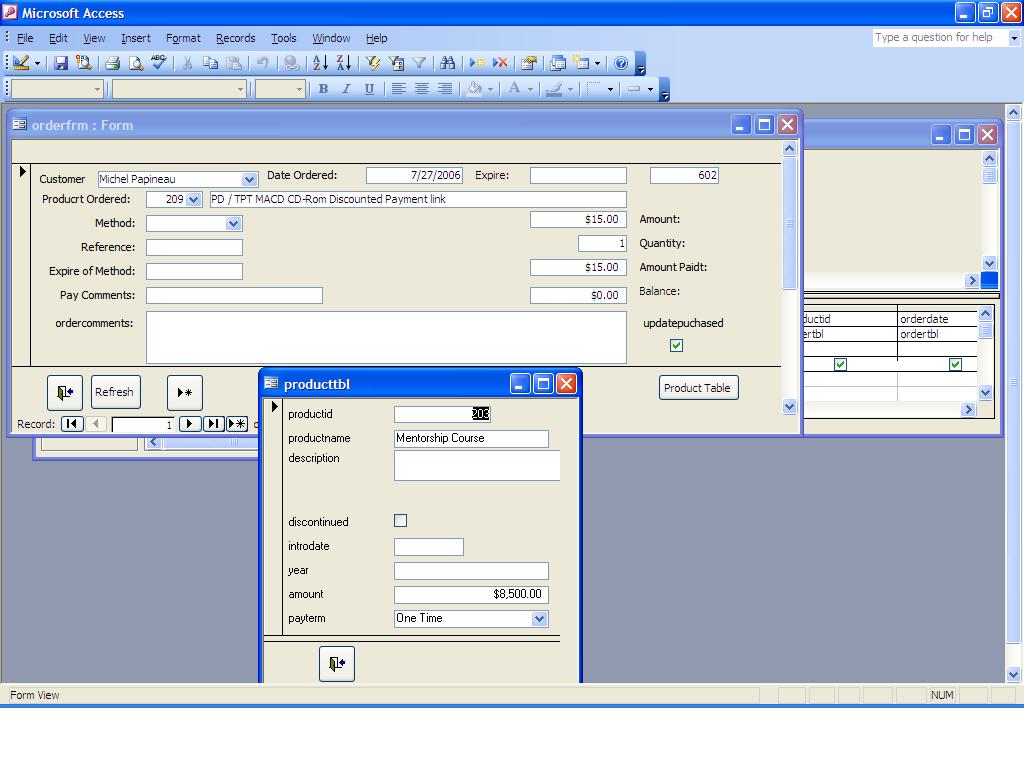Click the Print icon in toolbar
Viewport: 1024px width, 768px height.
tap(112, 63)
